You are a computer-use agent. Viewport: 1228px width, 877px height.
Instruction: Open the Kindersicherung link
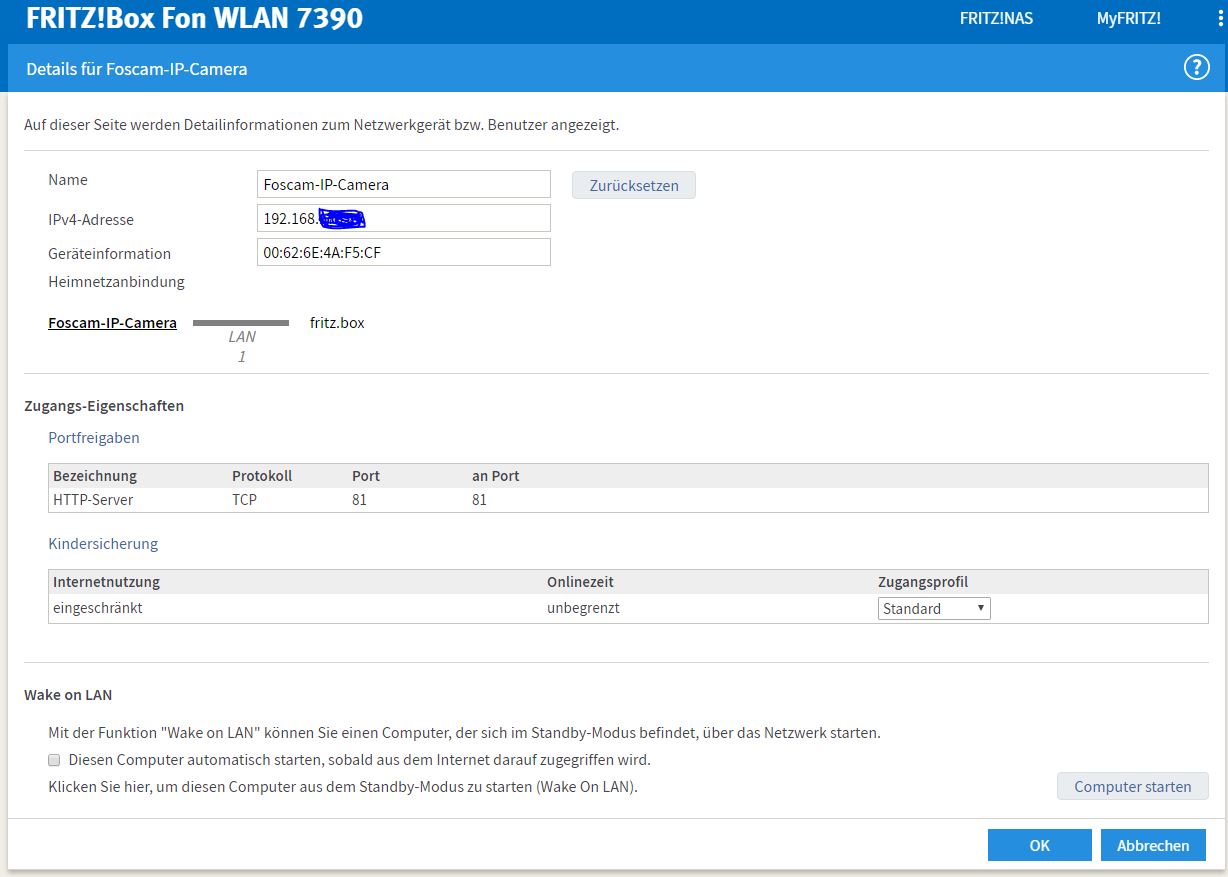pyautogui.click(x=103, y=544)
